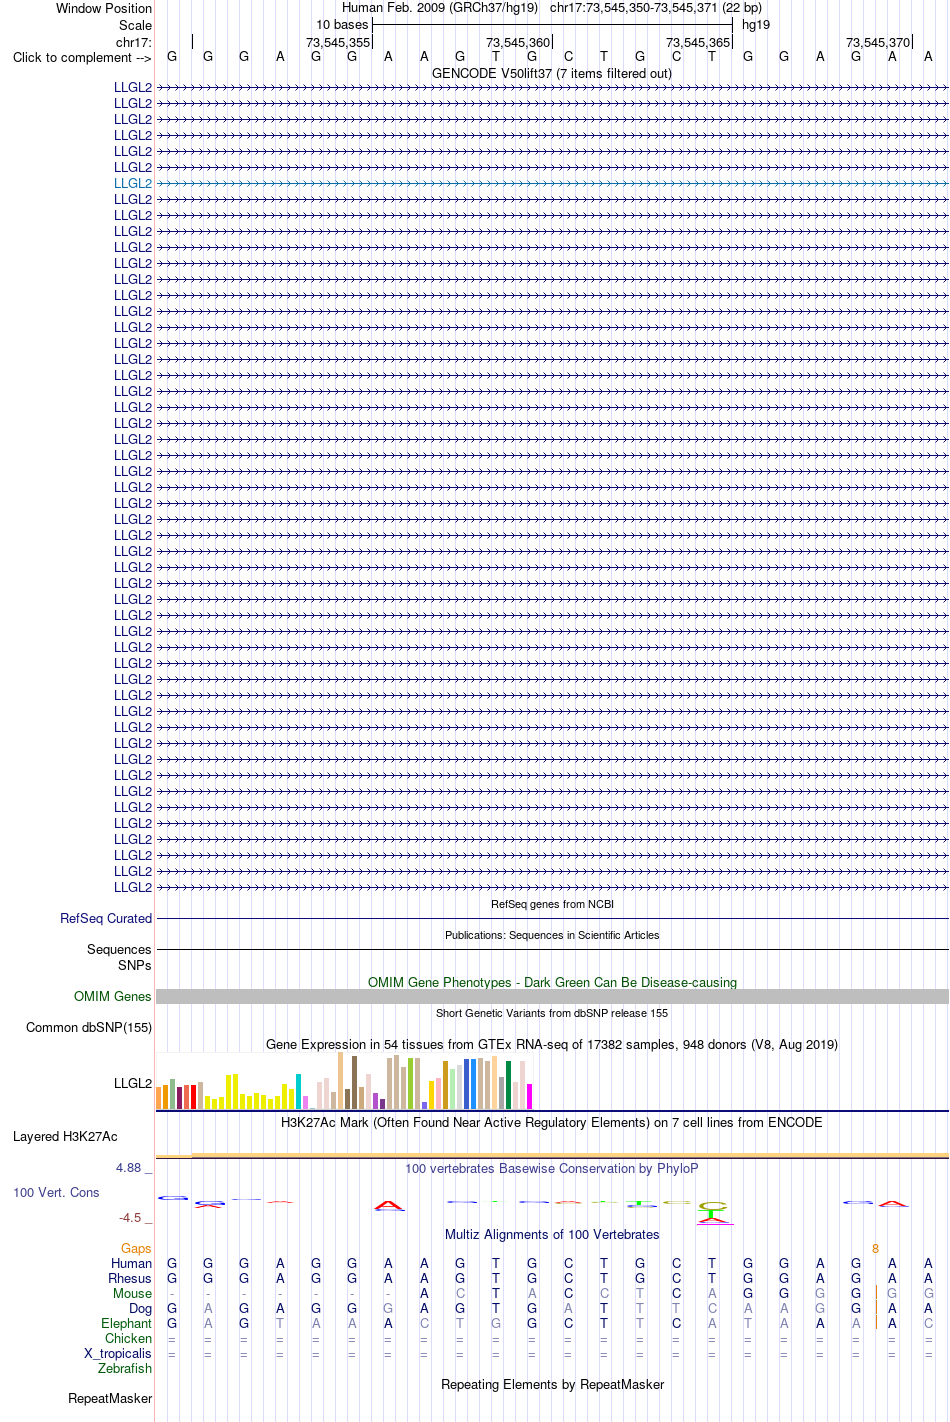Open 'Repeating Elements by RepeatMasker' title

click(552, 1384)
